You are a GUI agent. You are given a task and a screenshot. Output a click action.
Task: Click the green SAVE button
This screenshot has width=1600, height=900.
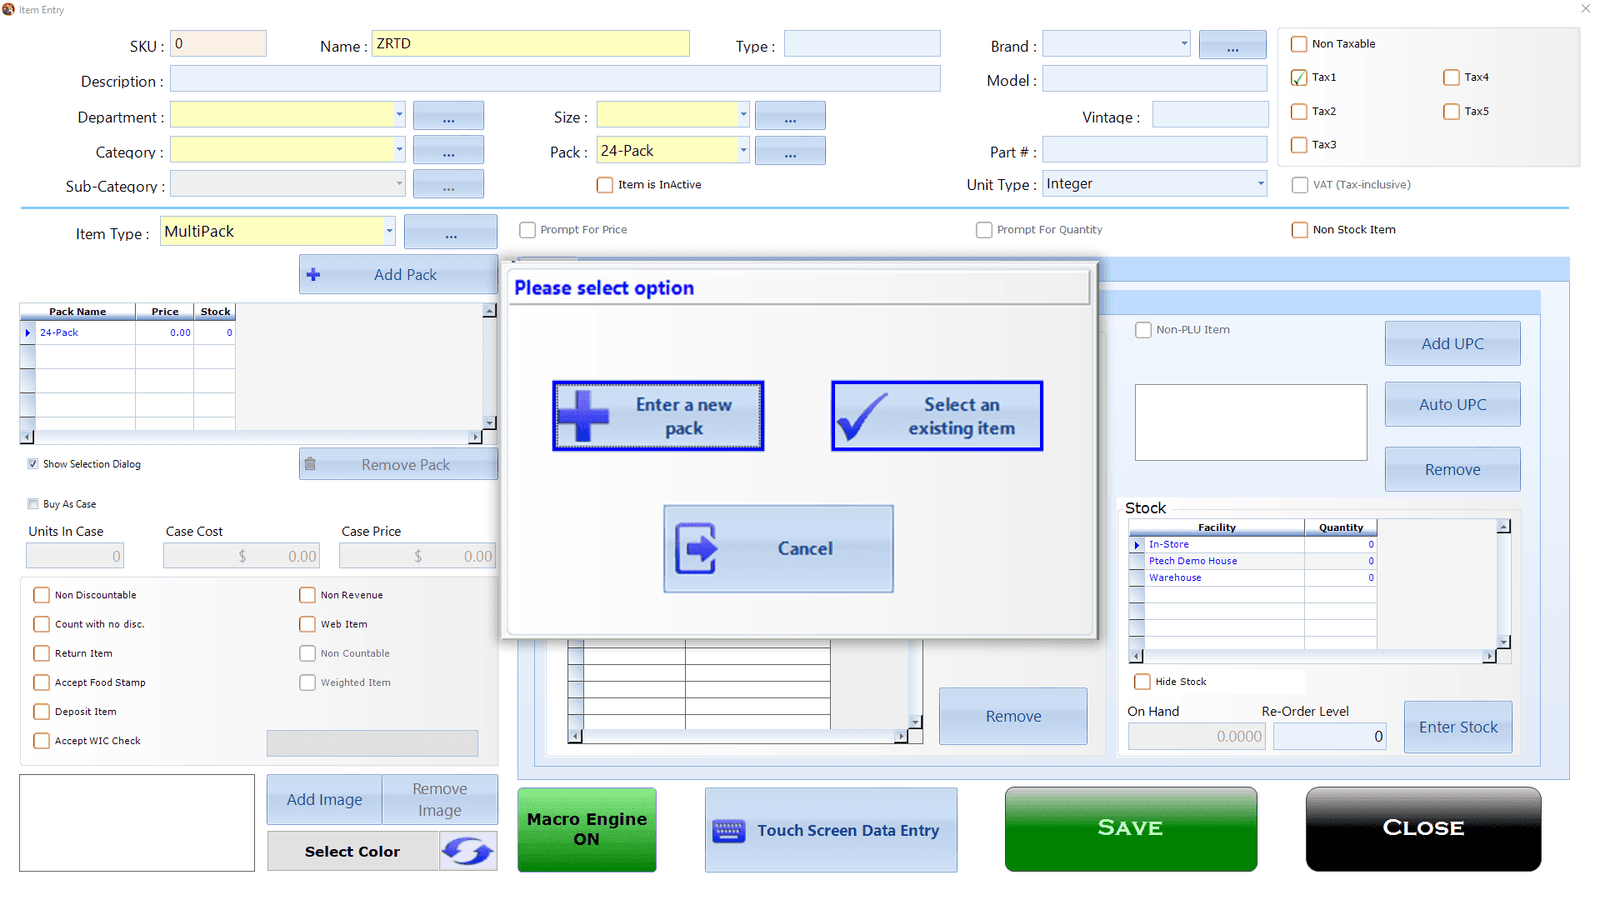tap(1131, 828)
